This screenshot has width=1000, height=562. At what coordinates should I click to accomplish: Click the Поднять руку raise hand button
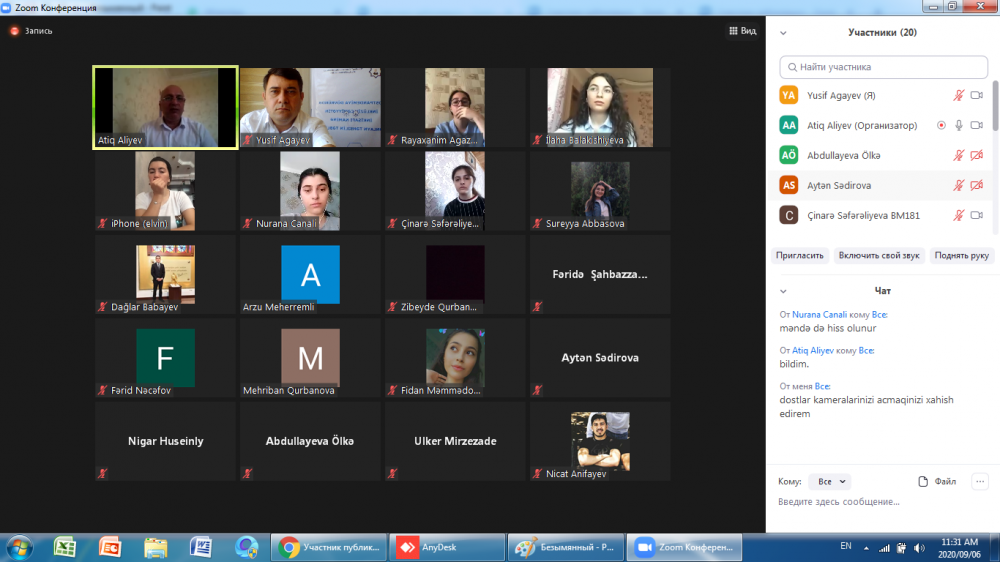[961, 256]
